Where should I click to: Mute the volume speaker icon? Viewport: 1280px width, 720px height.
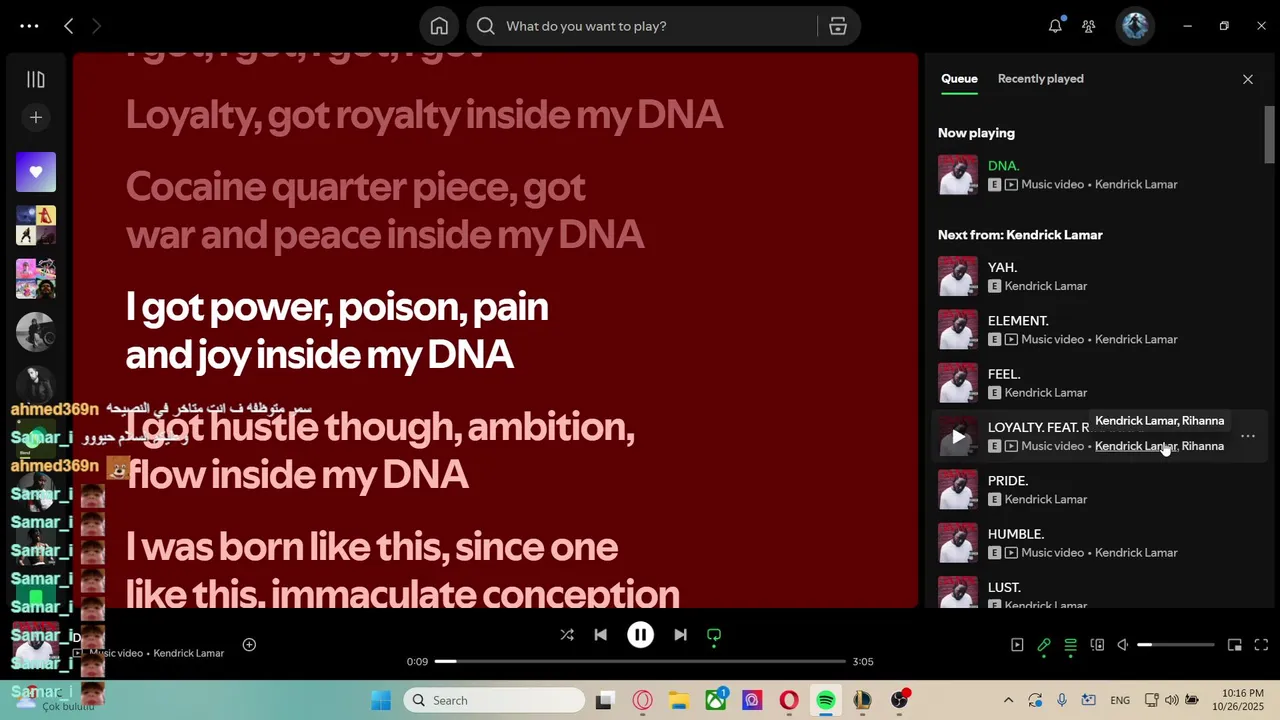(1123, 645)
